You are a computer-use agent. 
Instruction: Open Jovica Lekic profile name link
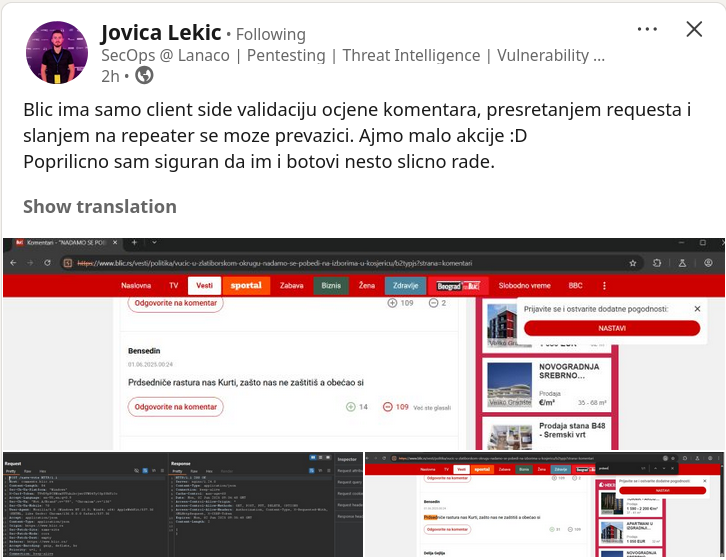(x=161, y=33)
